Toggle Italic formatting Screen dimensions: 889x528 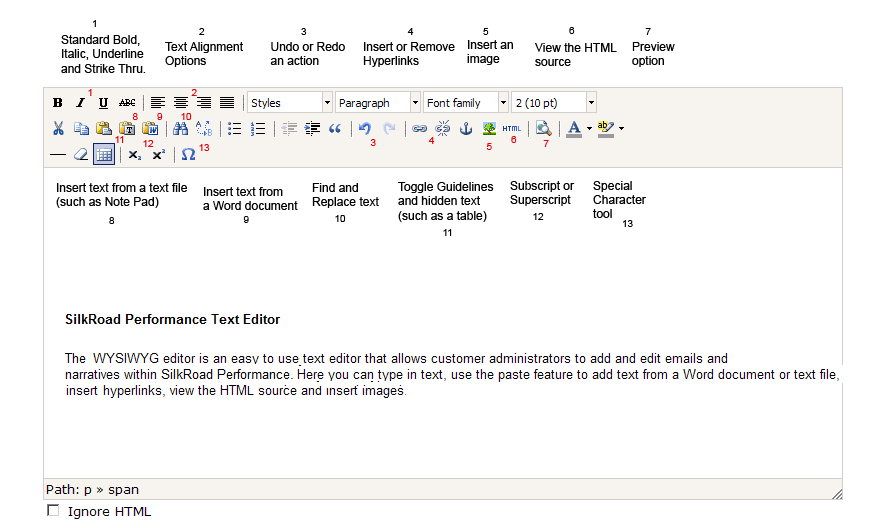click(80, 103)
